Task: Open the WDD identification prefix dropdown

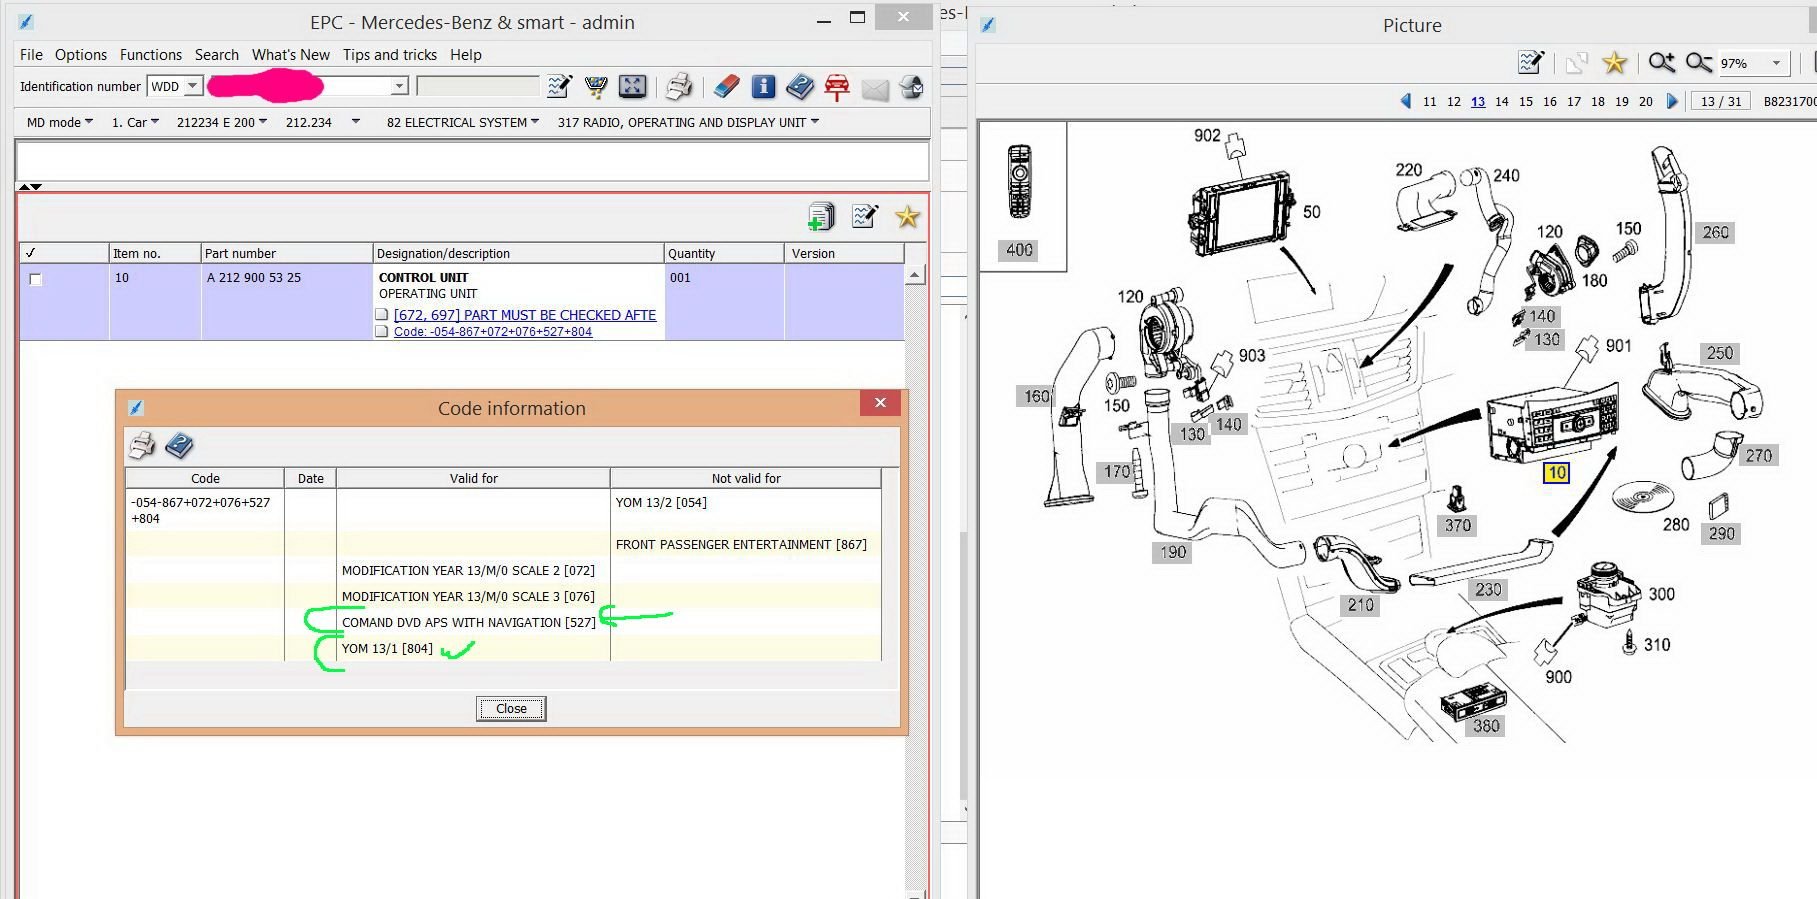Action: click(x=192, y=86)
